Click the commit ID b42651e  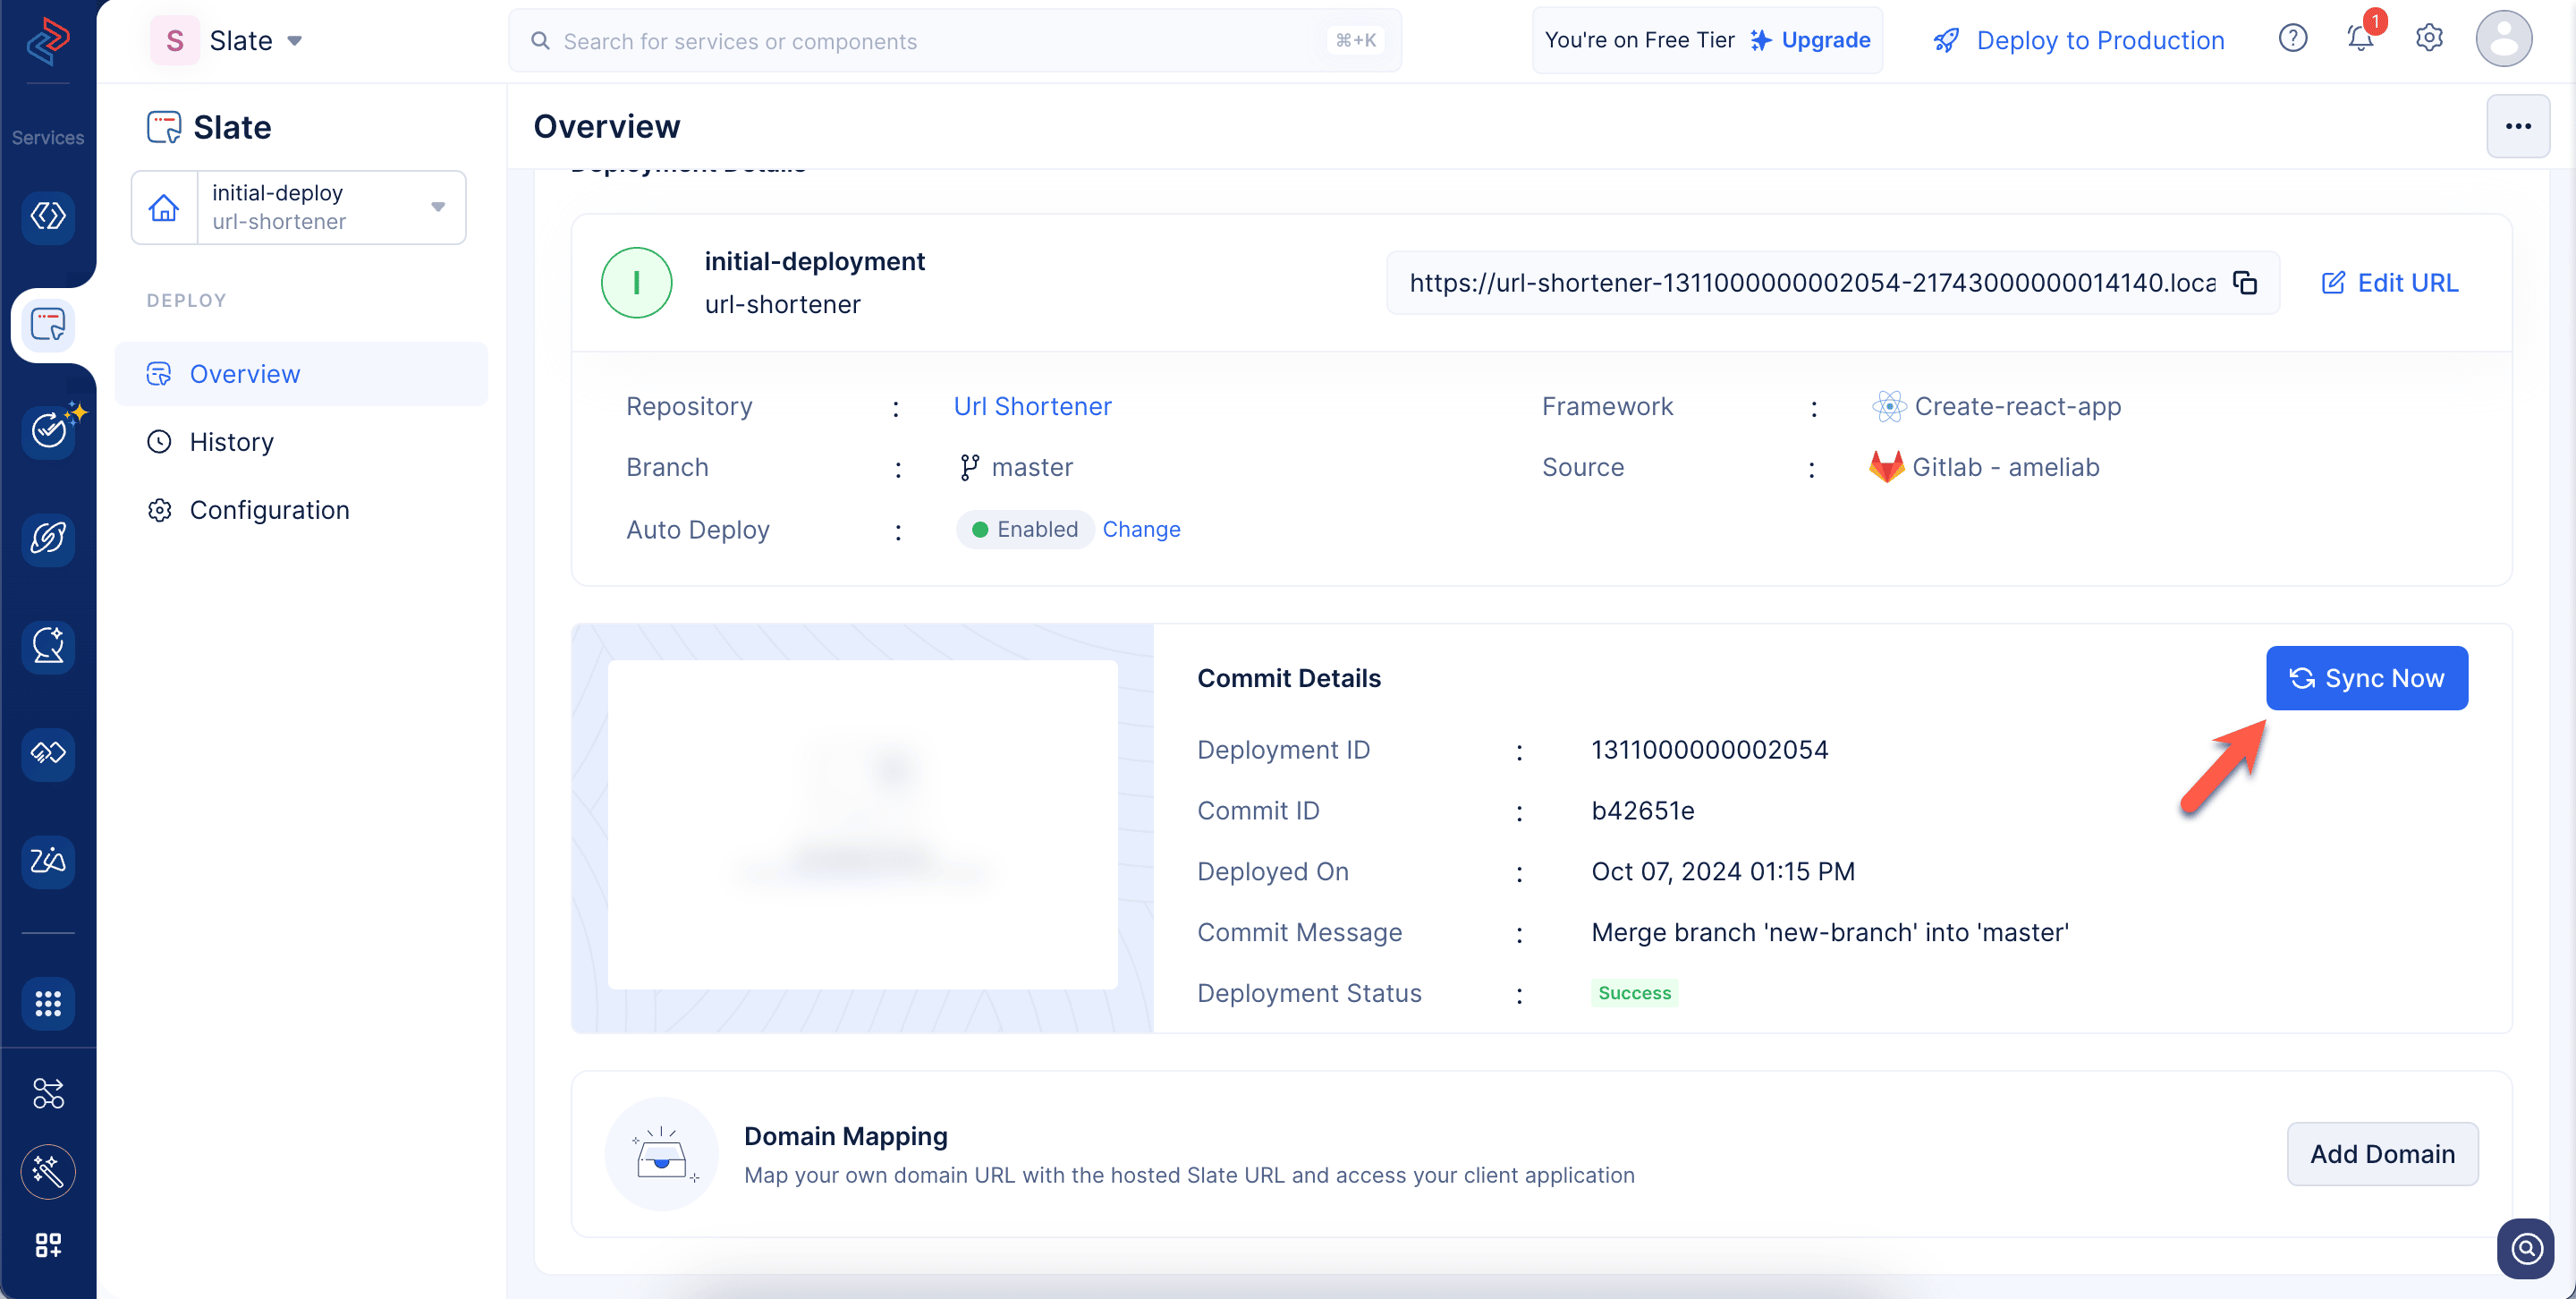coord(1643,810)
